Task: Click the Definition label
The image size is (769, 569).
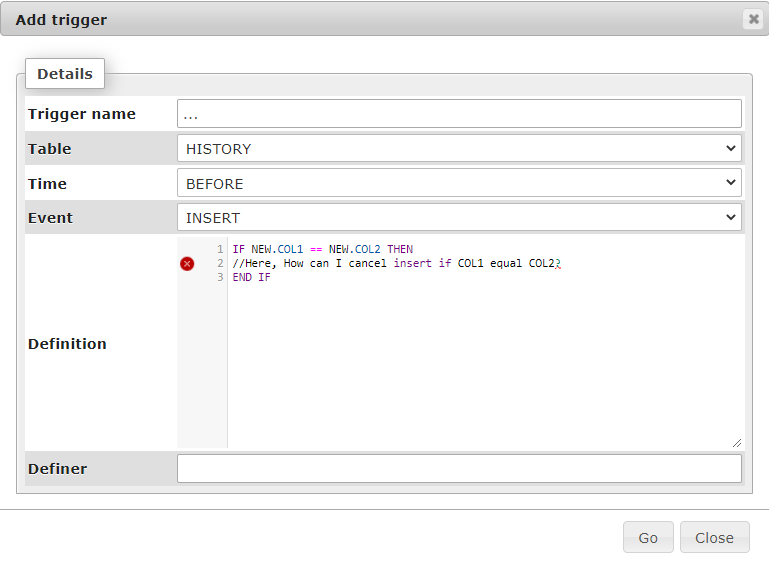Action: pyautogui.click(x=67, y=343)
